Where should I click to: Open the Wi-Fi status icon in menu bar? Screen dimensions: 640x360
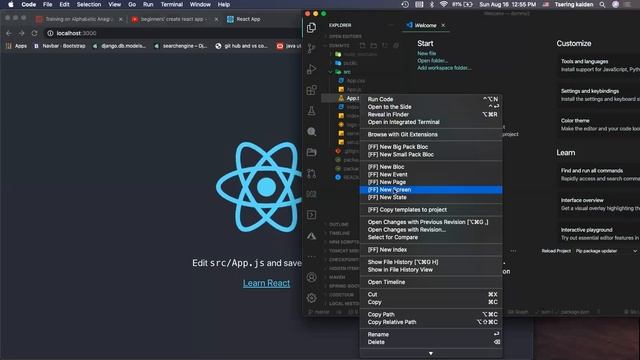[x=444, y=4]
